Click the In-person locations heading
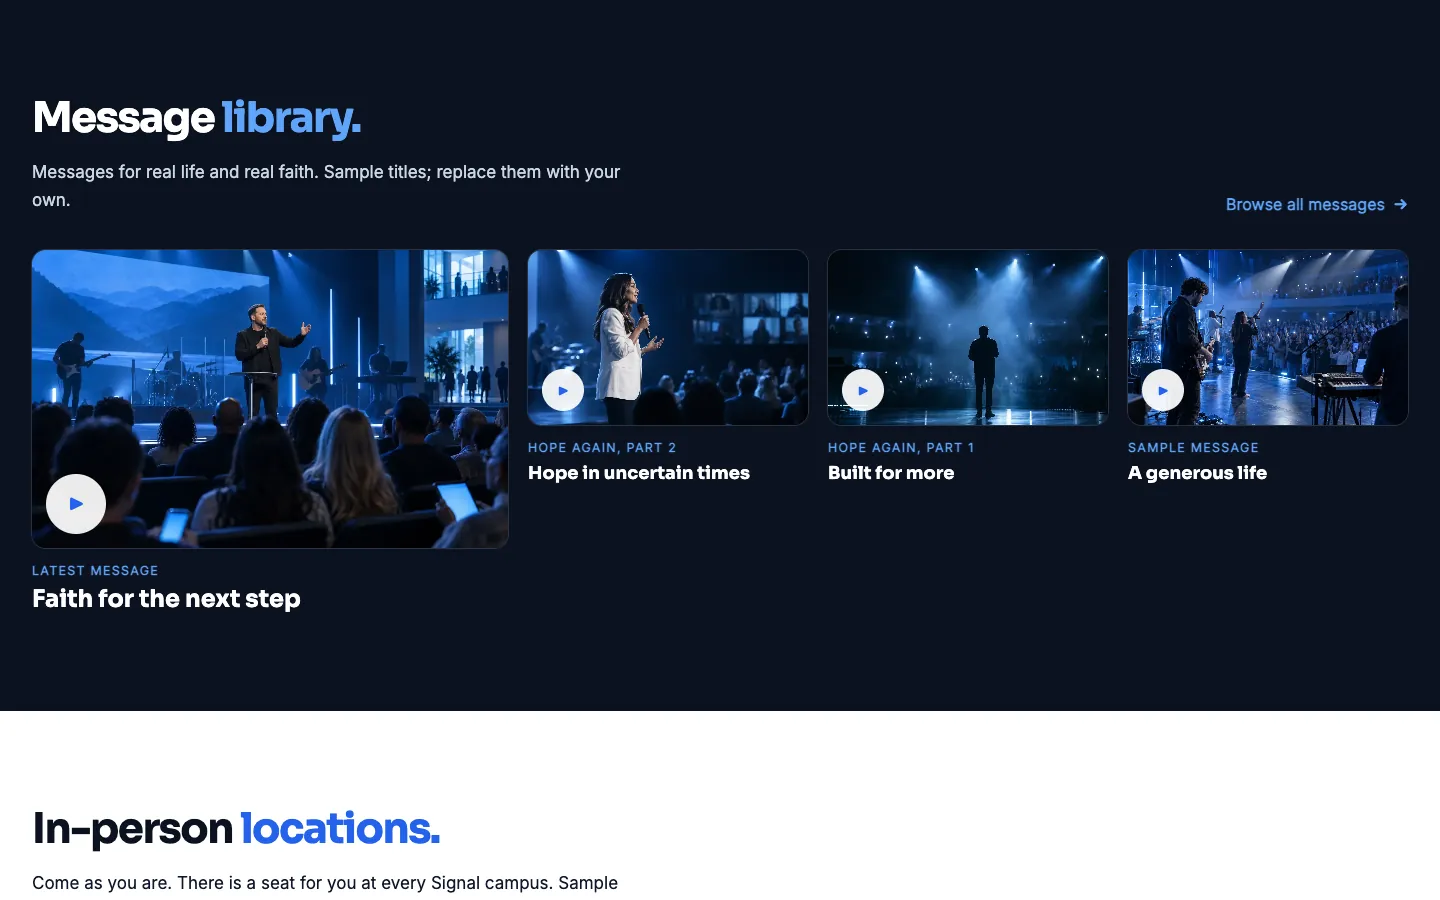The image size is (1440, 900). [236, 829]
